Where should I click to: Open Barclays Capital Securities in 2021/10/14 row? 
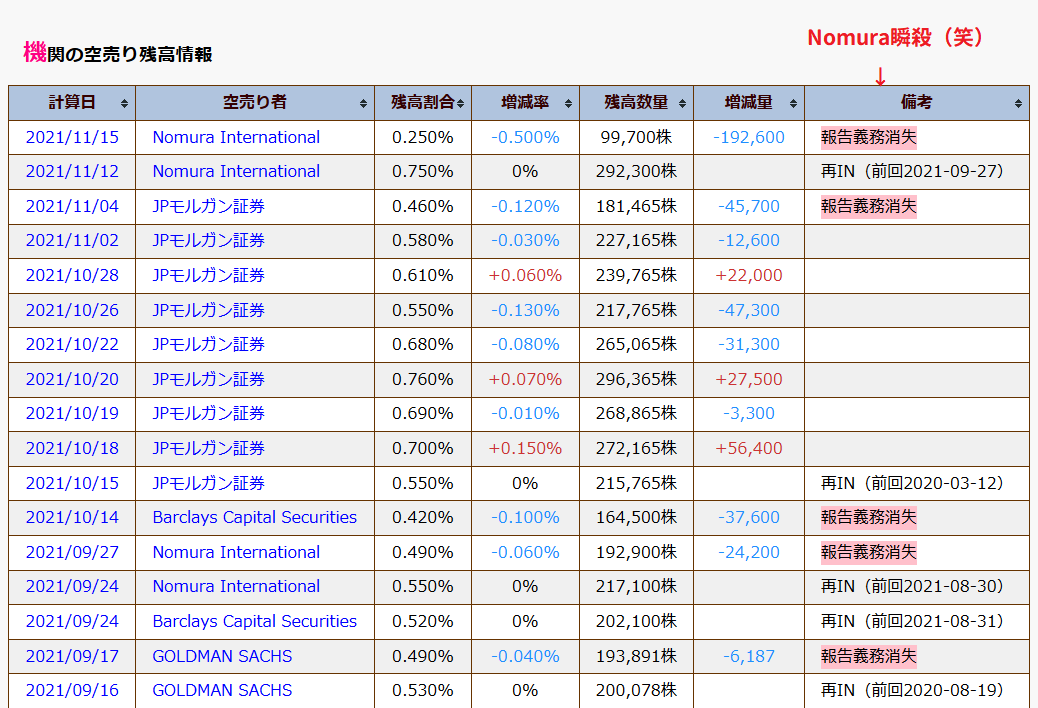254,517
